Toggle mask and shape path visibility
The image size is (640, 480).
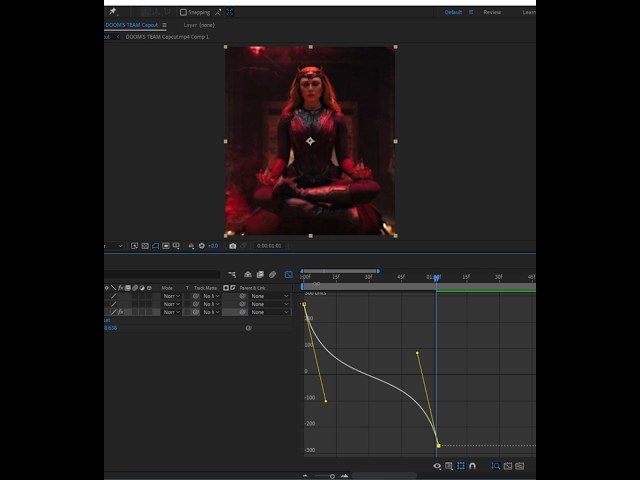click(x=156, y=246)
